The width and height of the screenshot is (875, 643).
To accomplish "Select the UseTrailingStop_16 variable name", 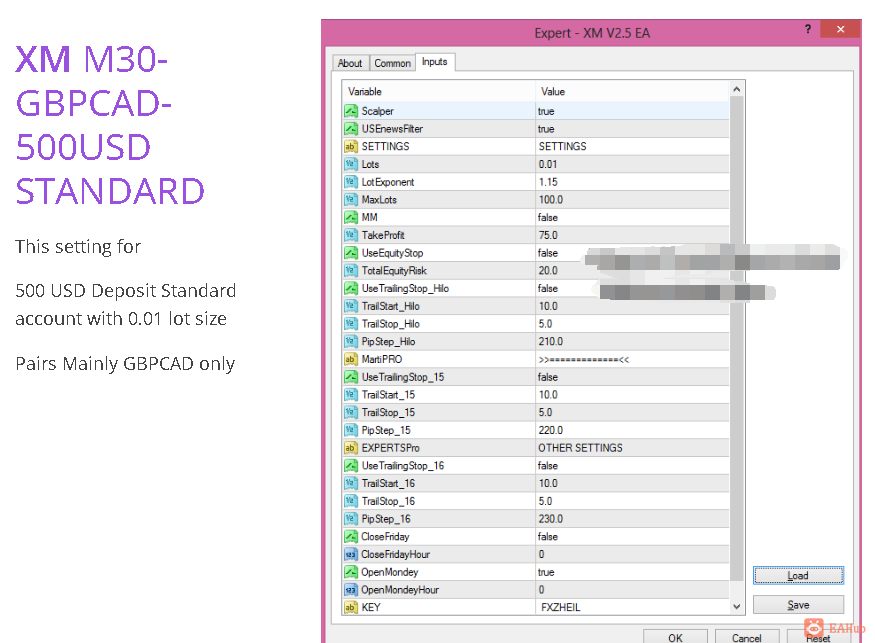I will point(403,466).
